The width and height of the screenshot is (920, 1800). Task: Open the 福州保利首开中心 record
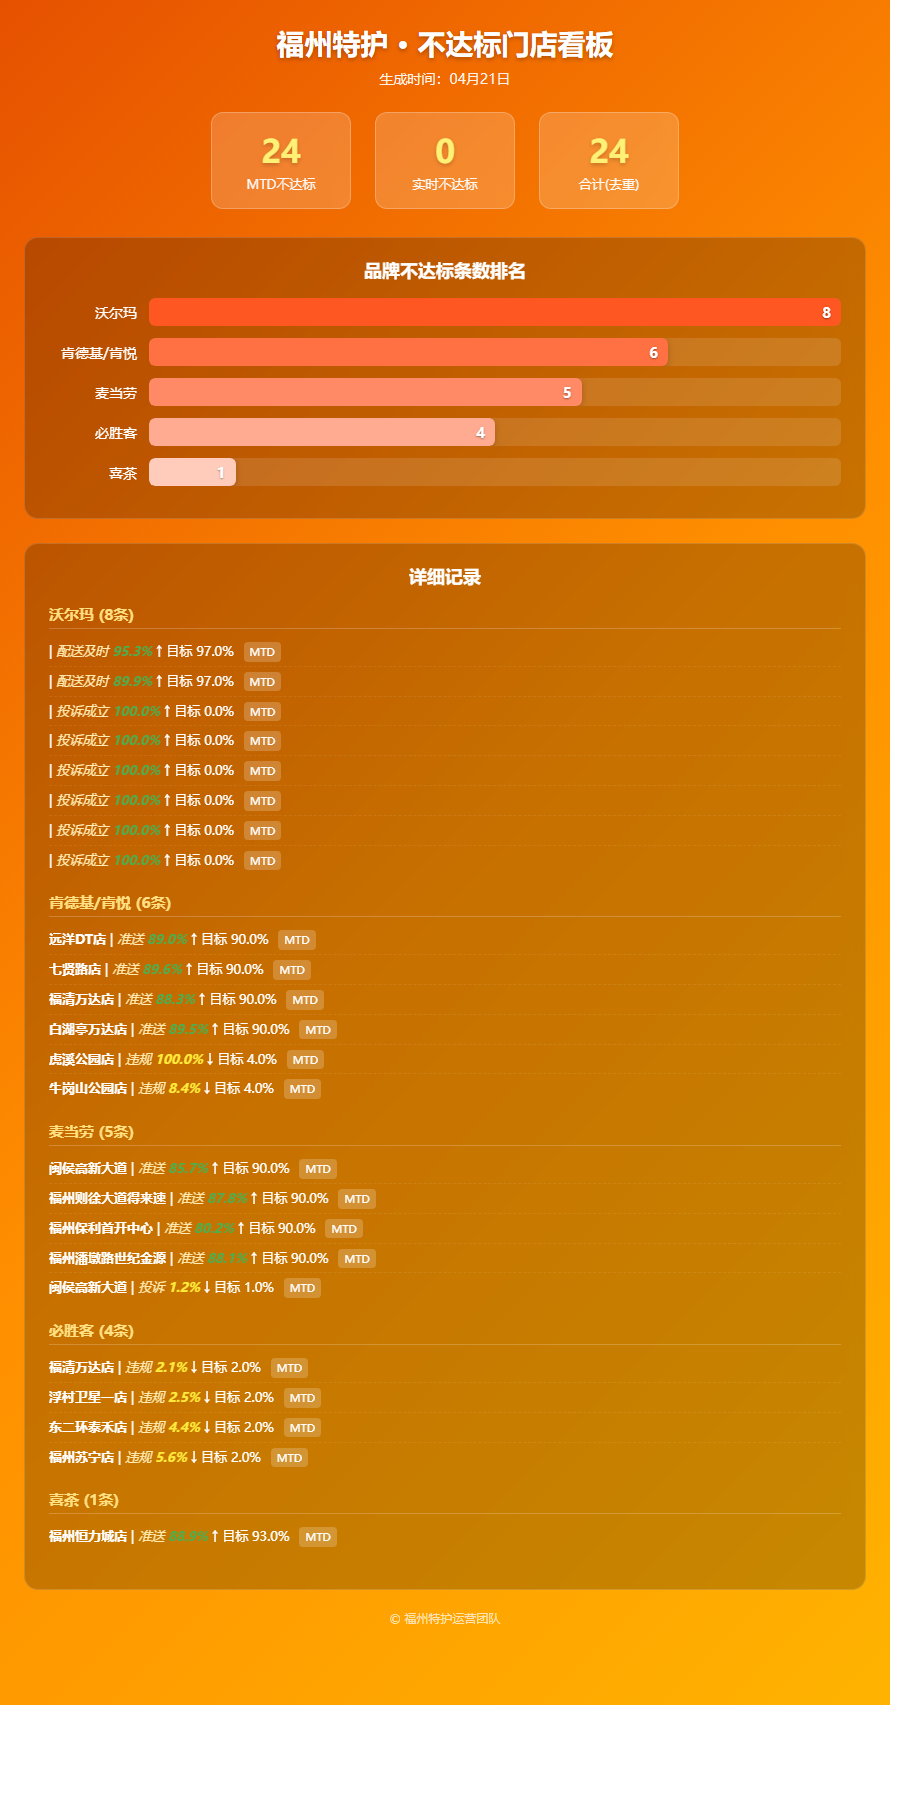tap(445, 1229)
